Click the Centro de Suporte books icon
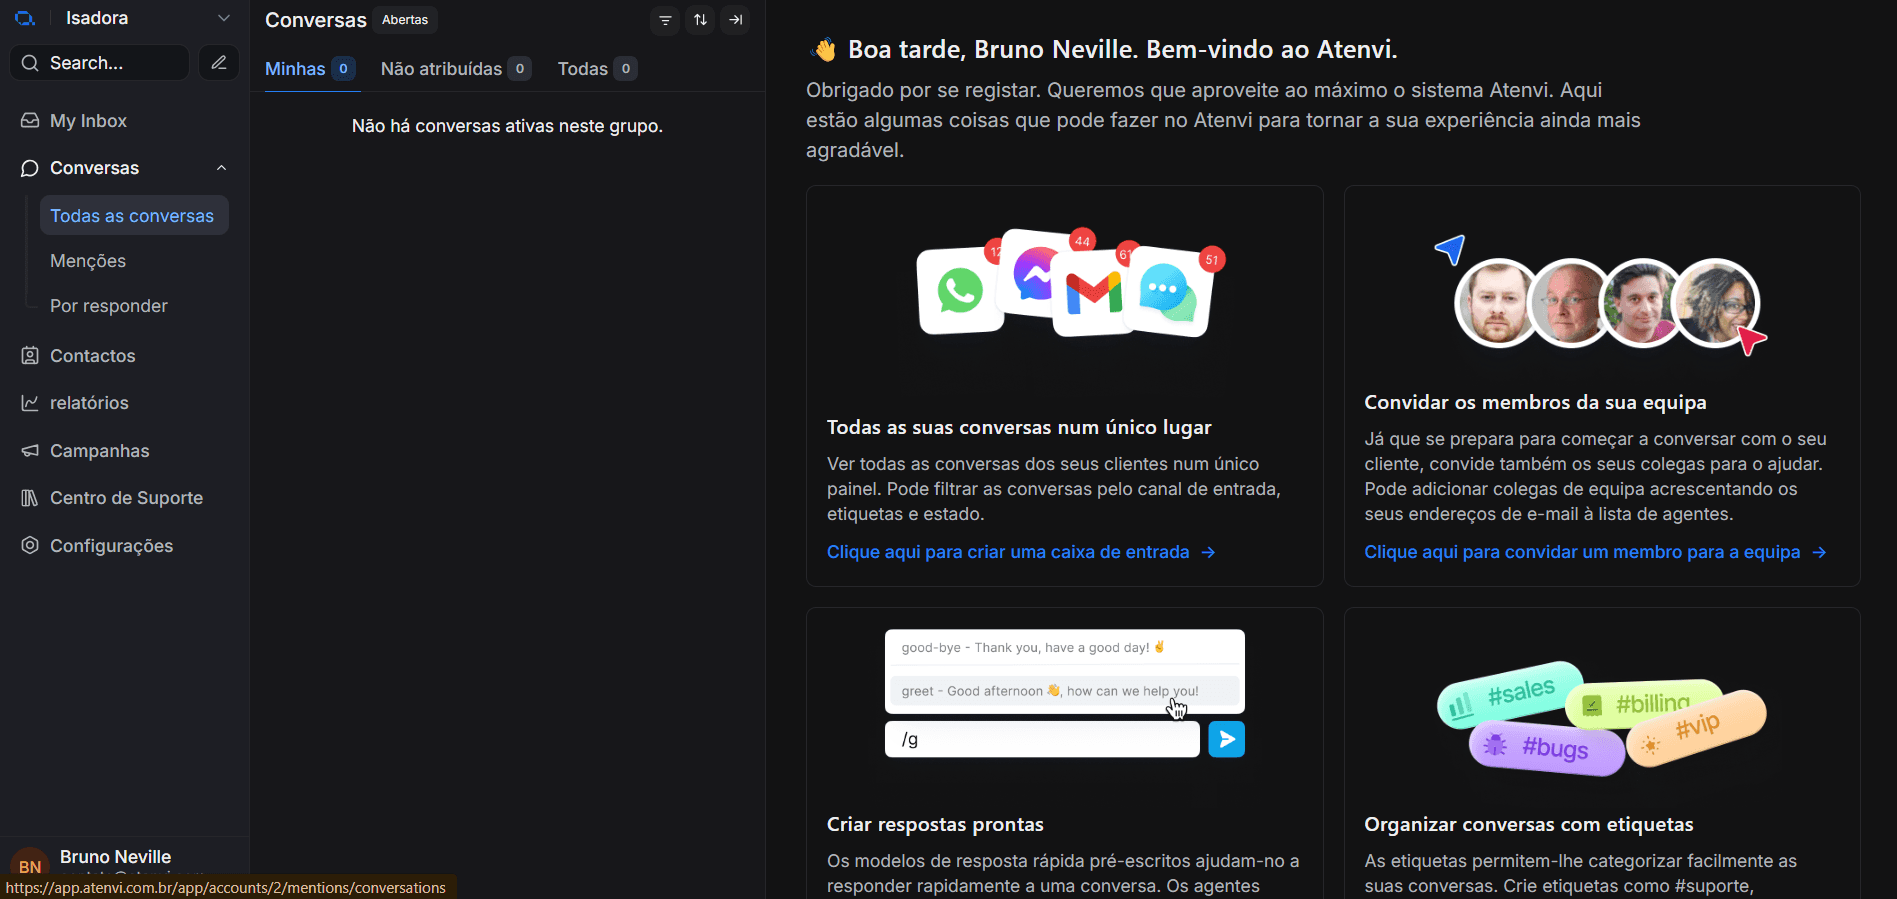1897x899 pixels. pyautogui.click(x=30, y=498)
